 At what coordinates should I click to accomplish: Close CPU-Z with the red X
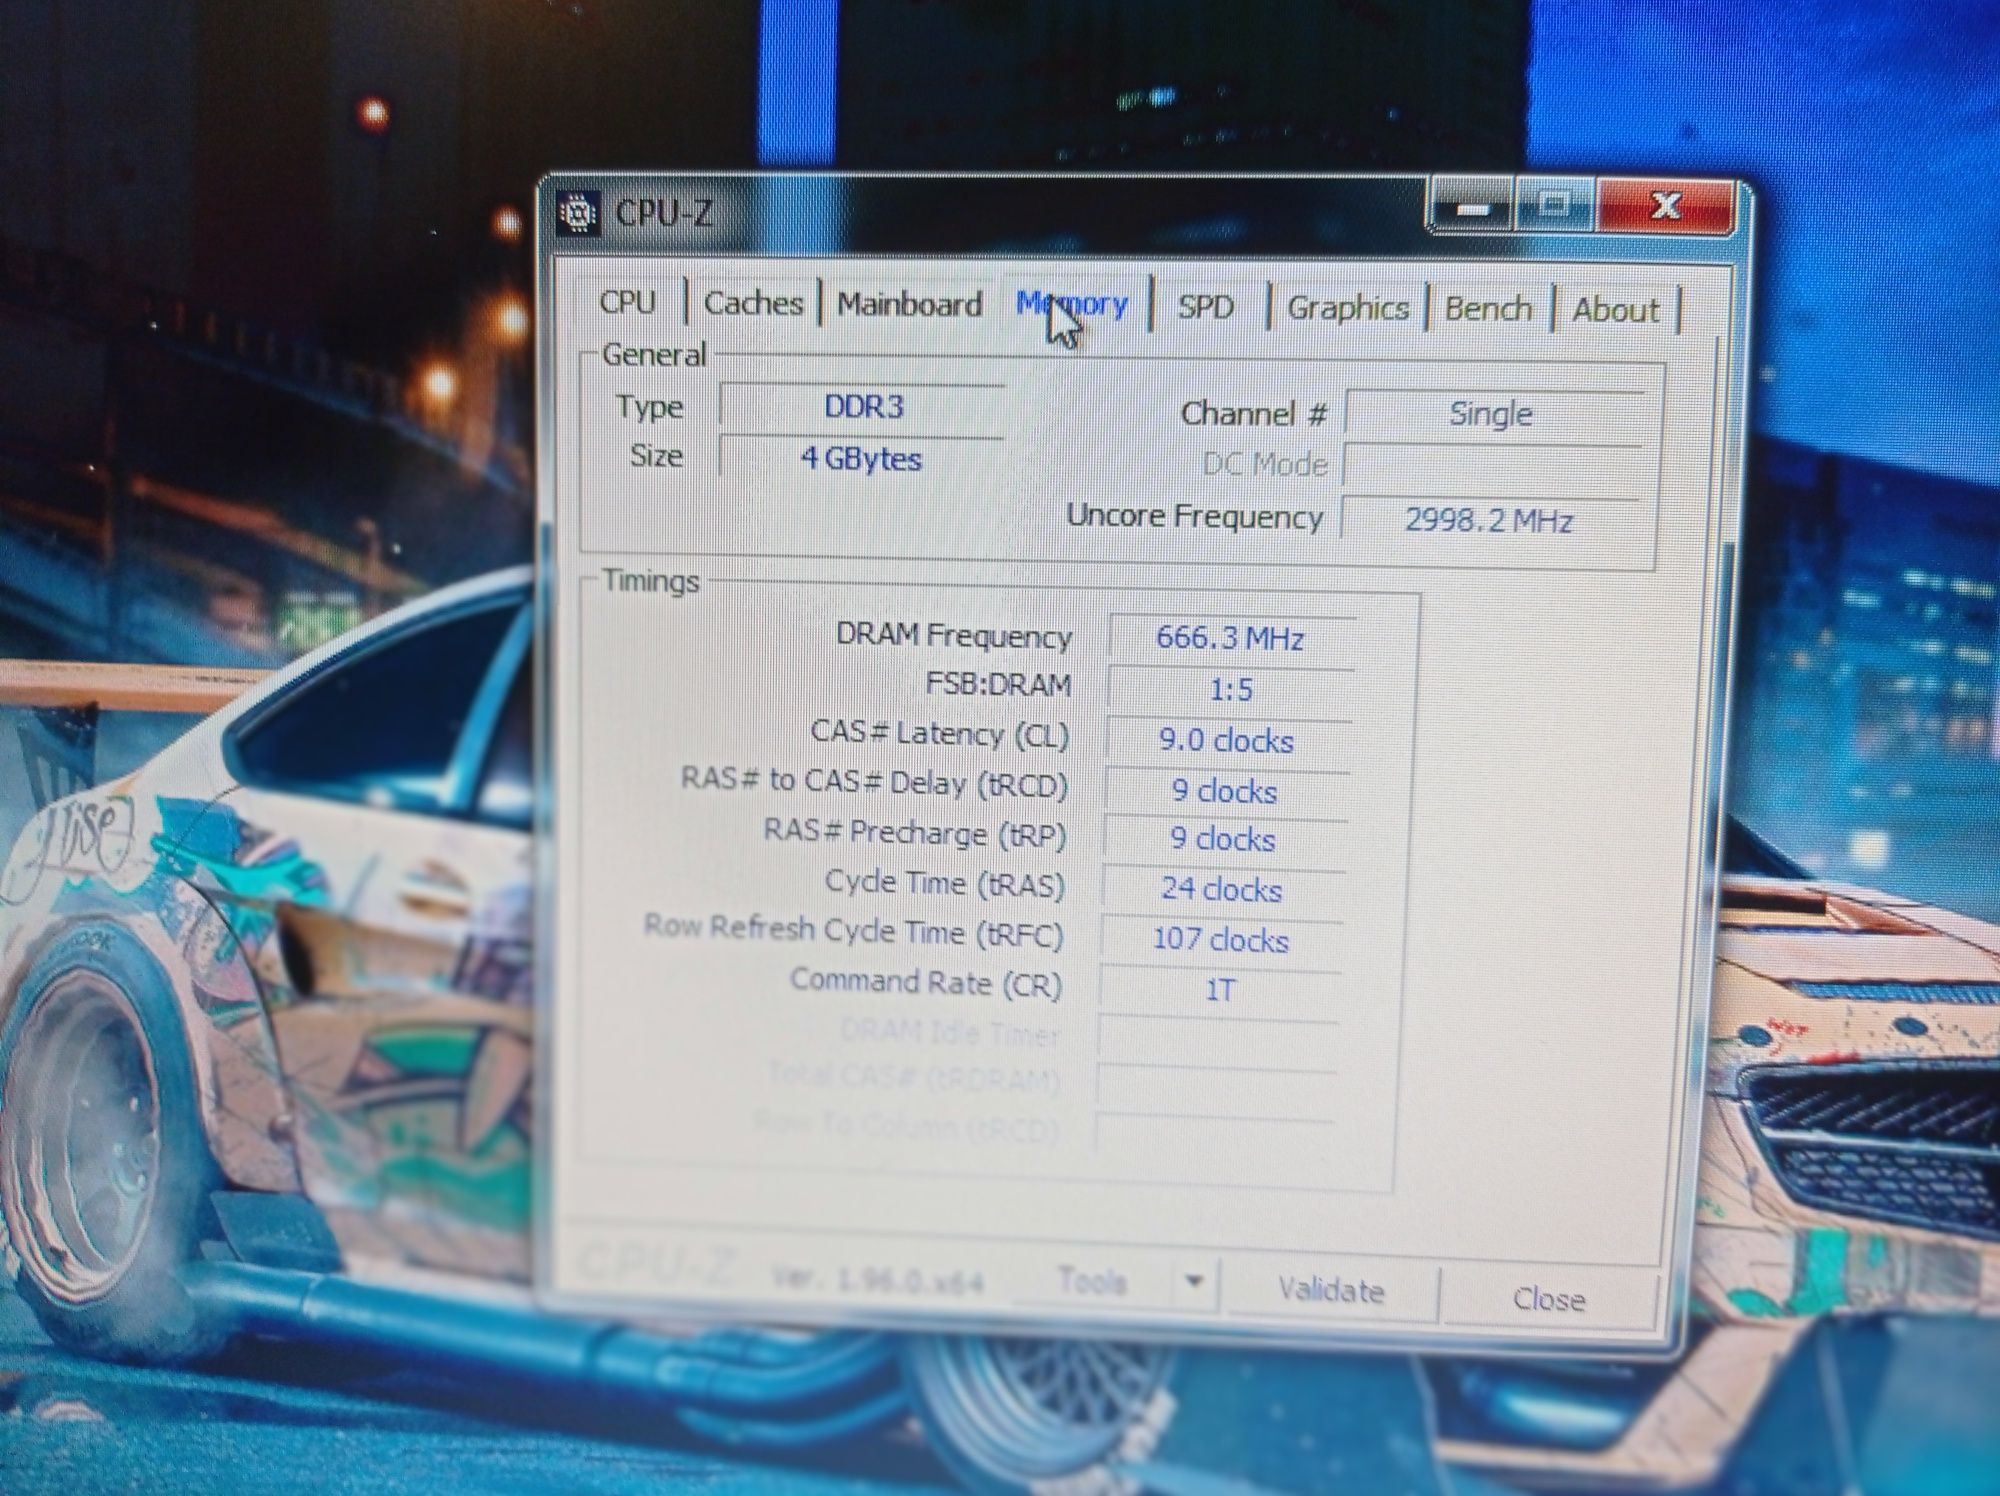[1665, 206]
